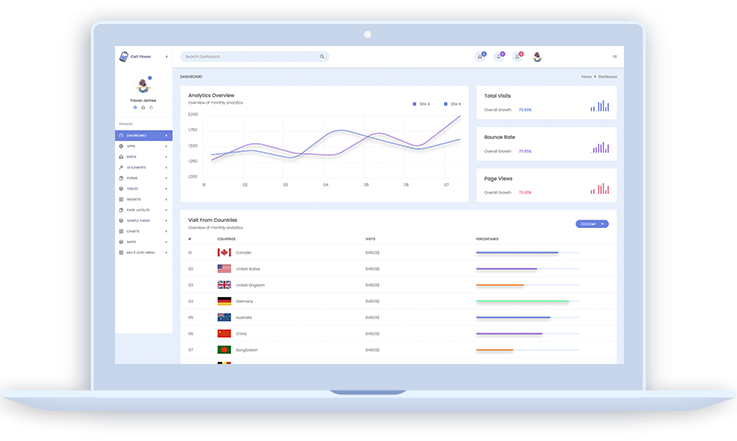The width and height of the screenshot is (737, 441).
Task: Click the Home breadcrumb link
Action: pyautogui.click(x=586, y=76)
